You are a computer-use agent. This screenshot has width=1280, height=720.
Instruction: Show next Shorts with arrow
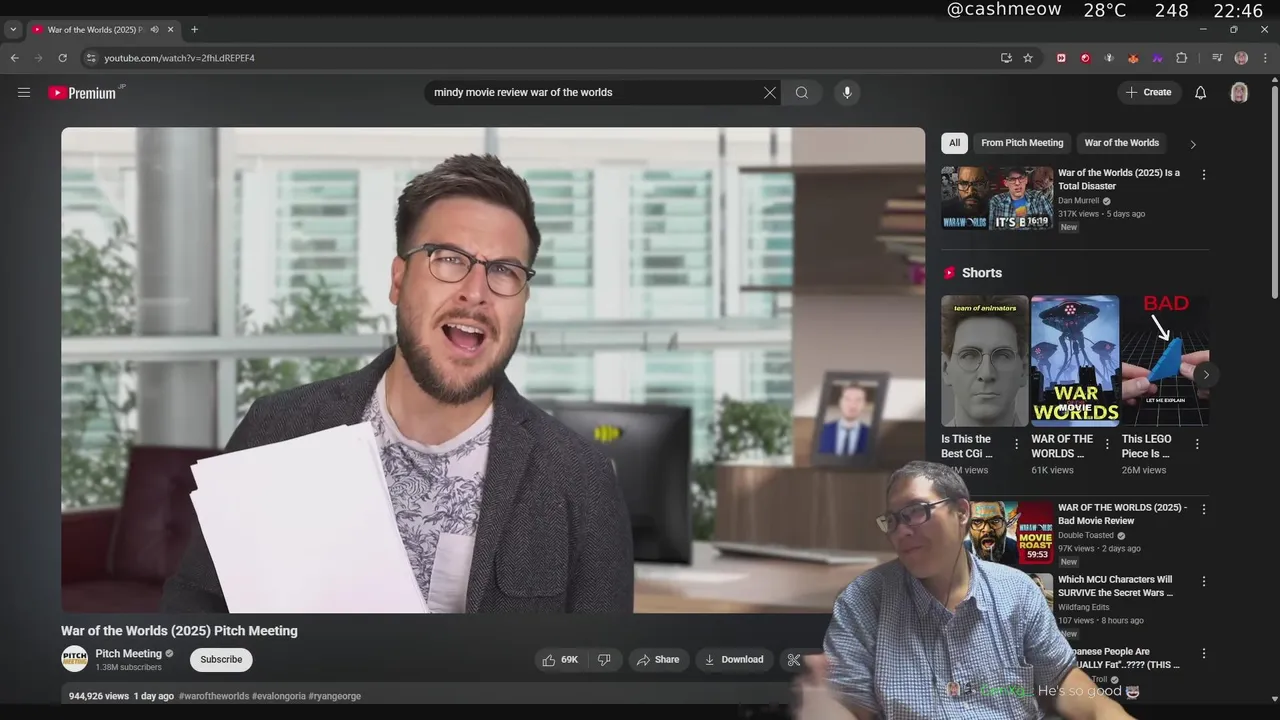click(x=1206, y=375)
